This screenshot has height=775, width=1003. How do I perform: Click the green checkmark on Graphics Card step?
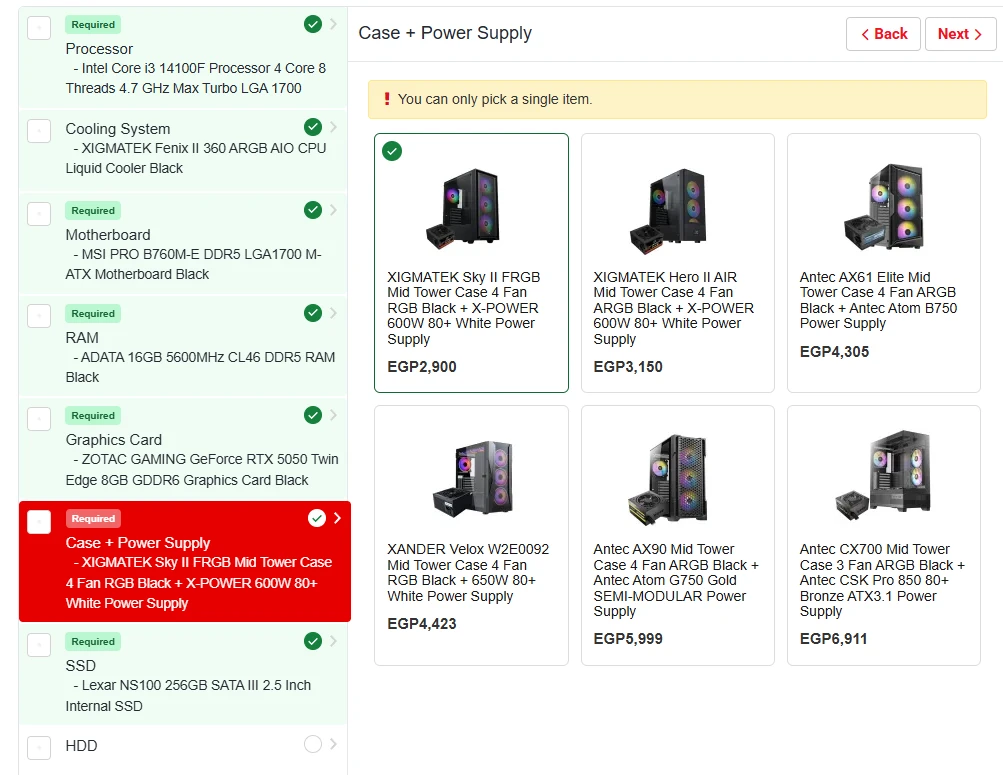click(313, 415)
